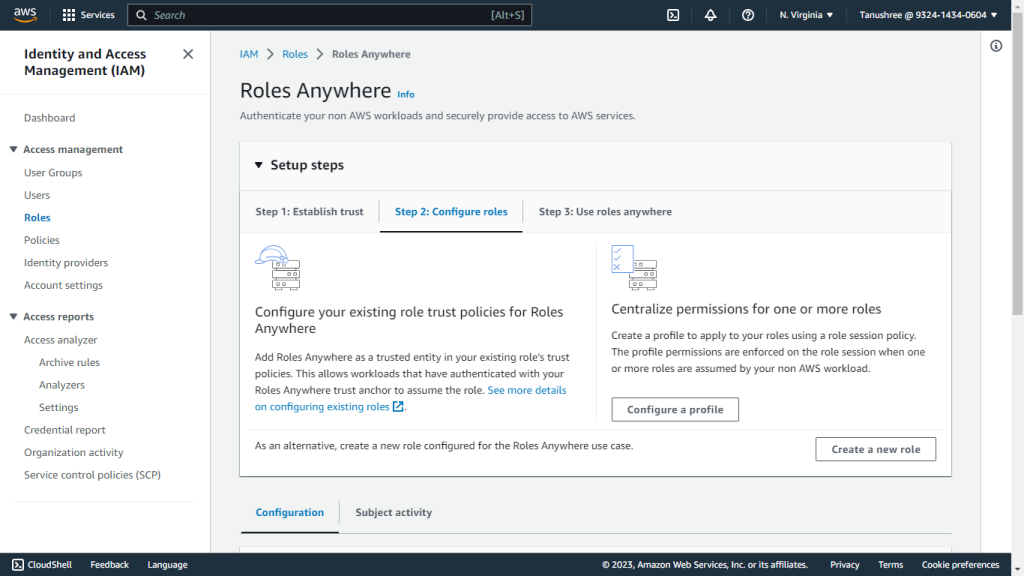Click the AWS logo home icon
The width and height of the screenshot is (1024, 576).
click(25, 14)
